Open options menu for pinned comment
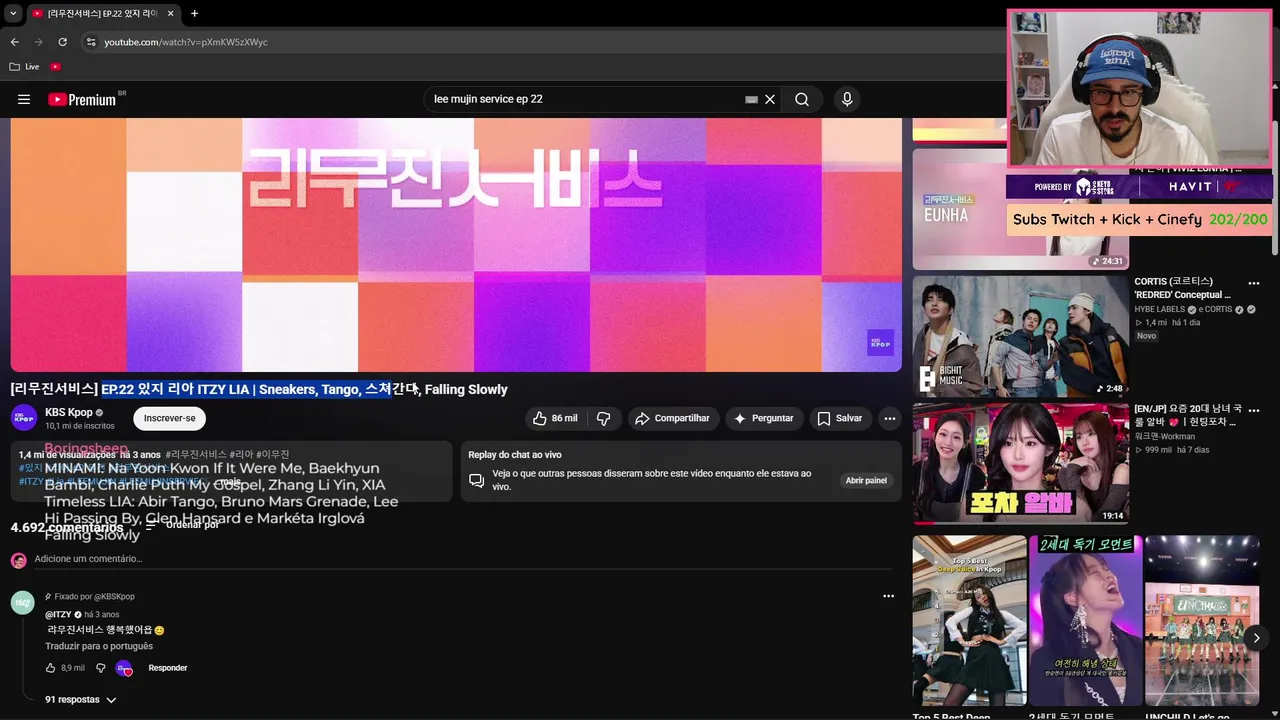 pos(888,596)
